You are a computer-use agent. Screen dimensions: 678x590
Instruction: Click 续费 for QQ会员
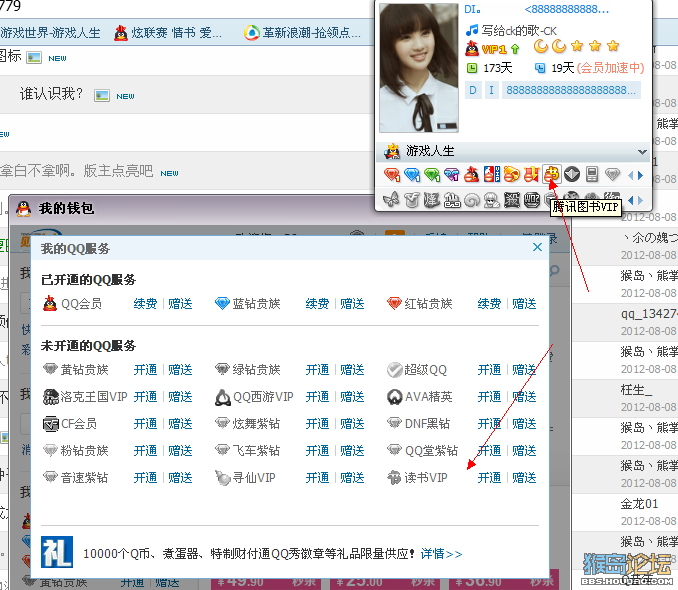(145, 304)
